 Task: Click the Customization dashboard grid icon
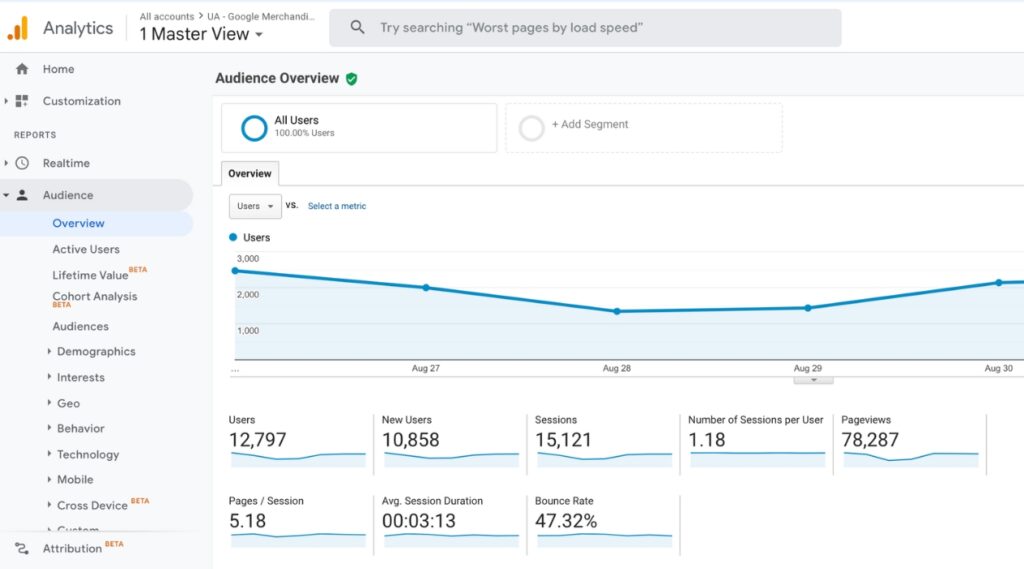point(22,101)
